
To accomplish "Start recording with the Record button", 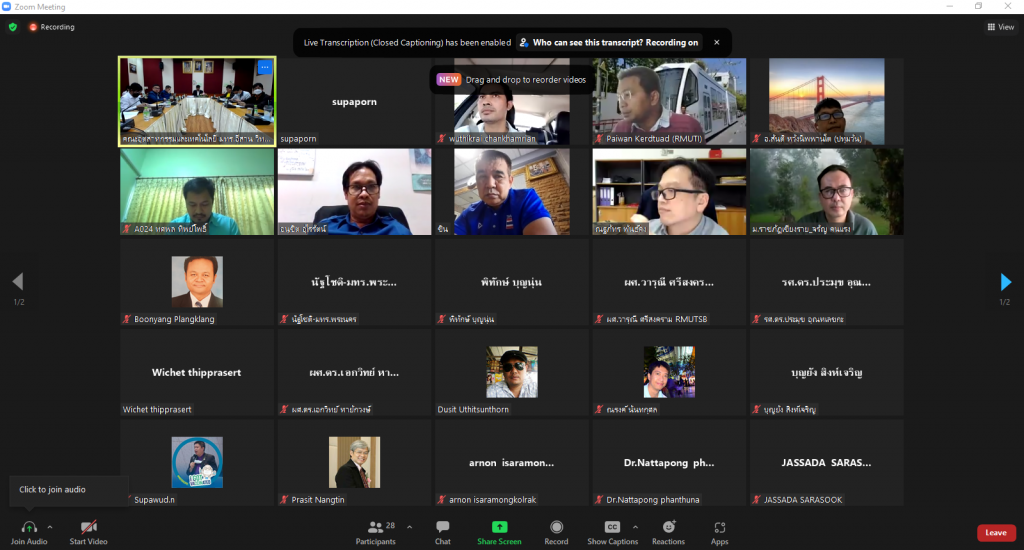I will 556,527.
